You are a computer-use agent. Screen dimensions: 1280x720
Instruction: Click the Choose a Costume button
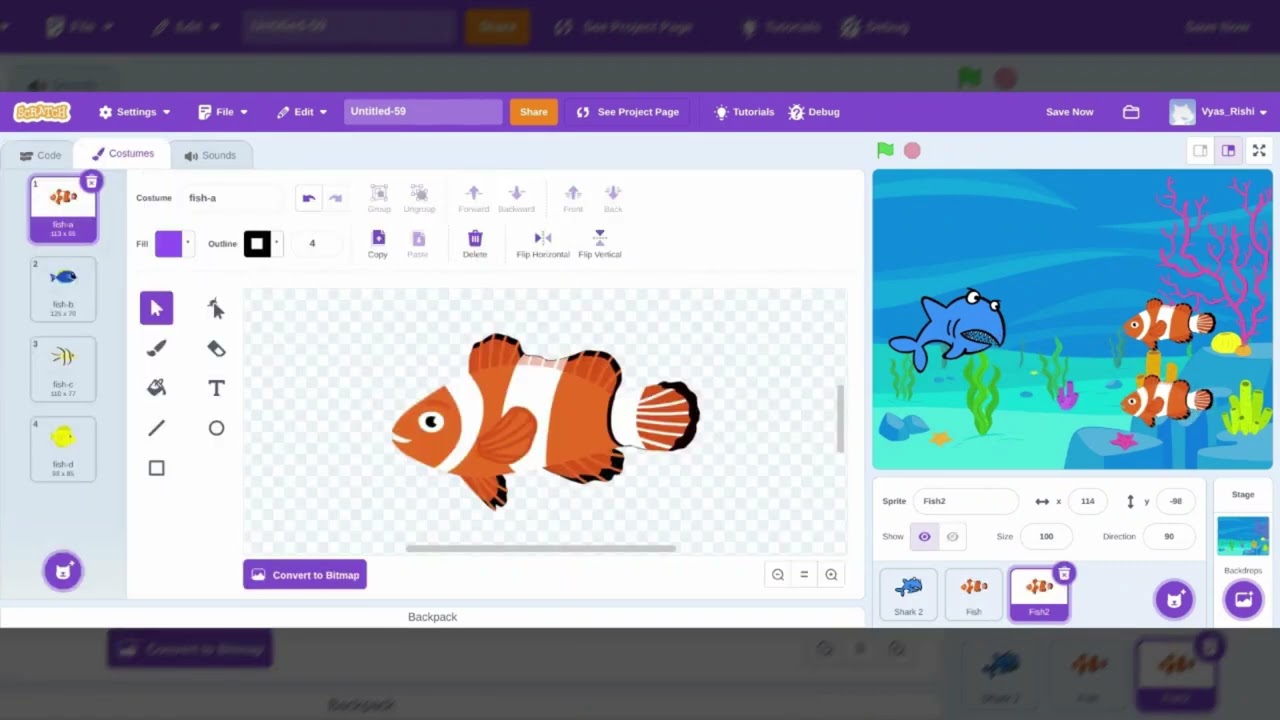(x=63, y=571)
